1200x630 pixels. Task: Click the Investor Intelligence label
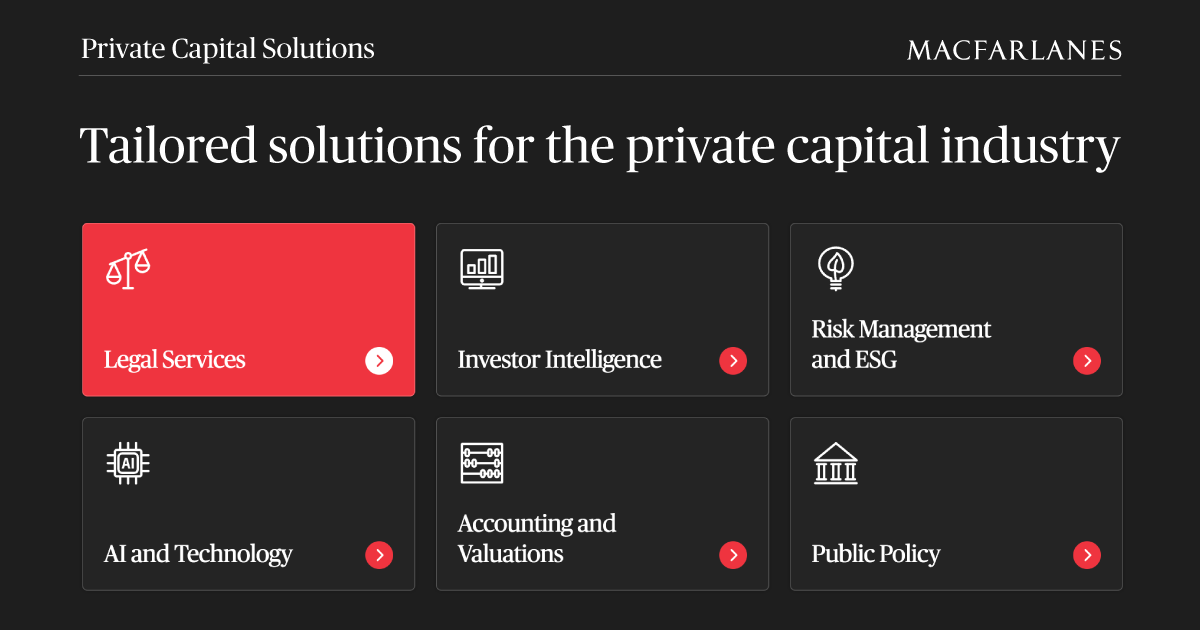[x=559, y=360]
